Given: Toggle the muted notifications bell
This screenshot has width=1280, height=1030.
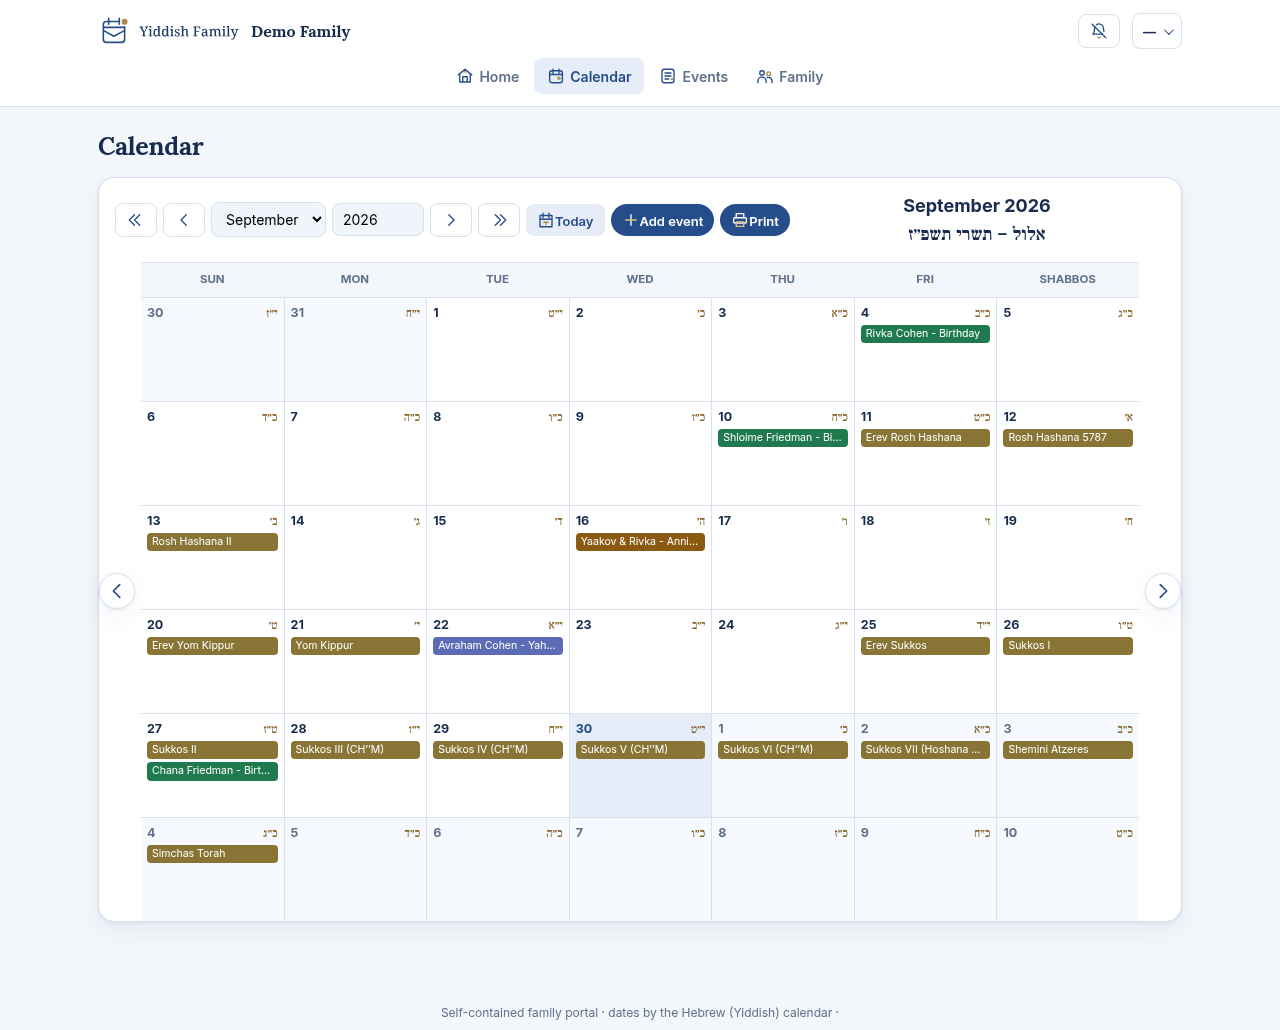Looking at the screenshot, I should coord(1099,31).
